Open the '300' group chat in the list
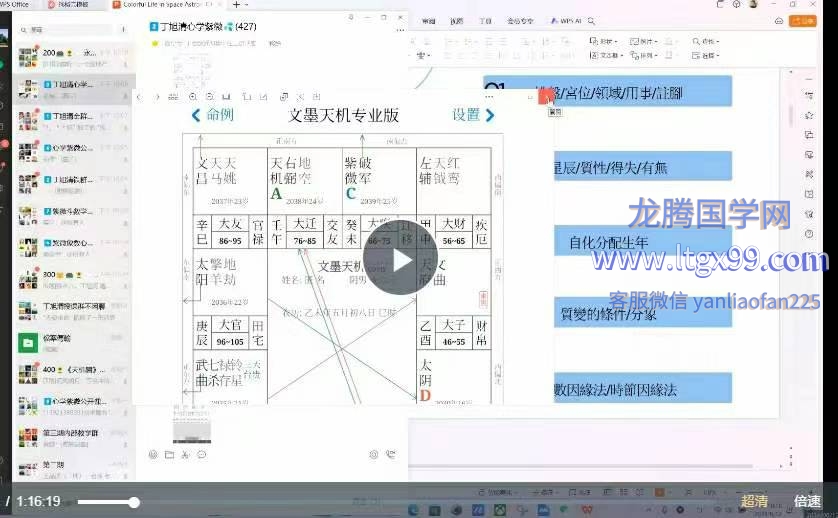Image resolution: width=838 pixels, height=518 pixels. (73, 280)
